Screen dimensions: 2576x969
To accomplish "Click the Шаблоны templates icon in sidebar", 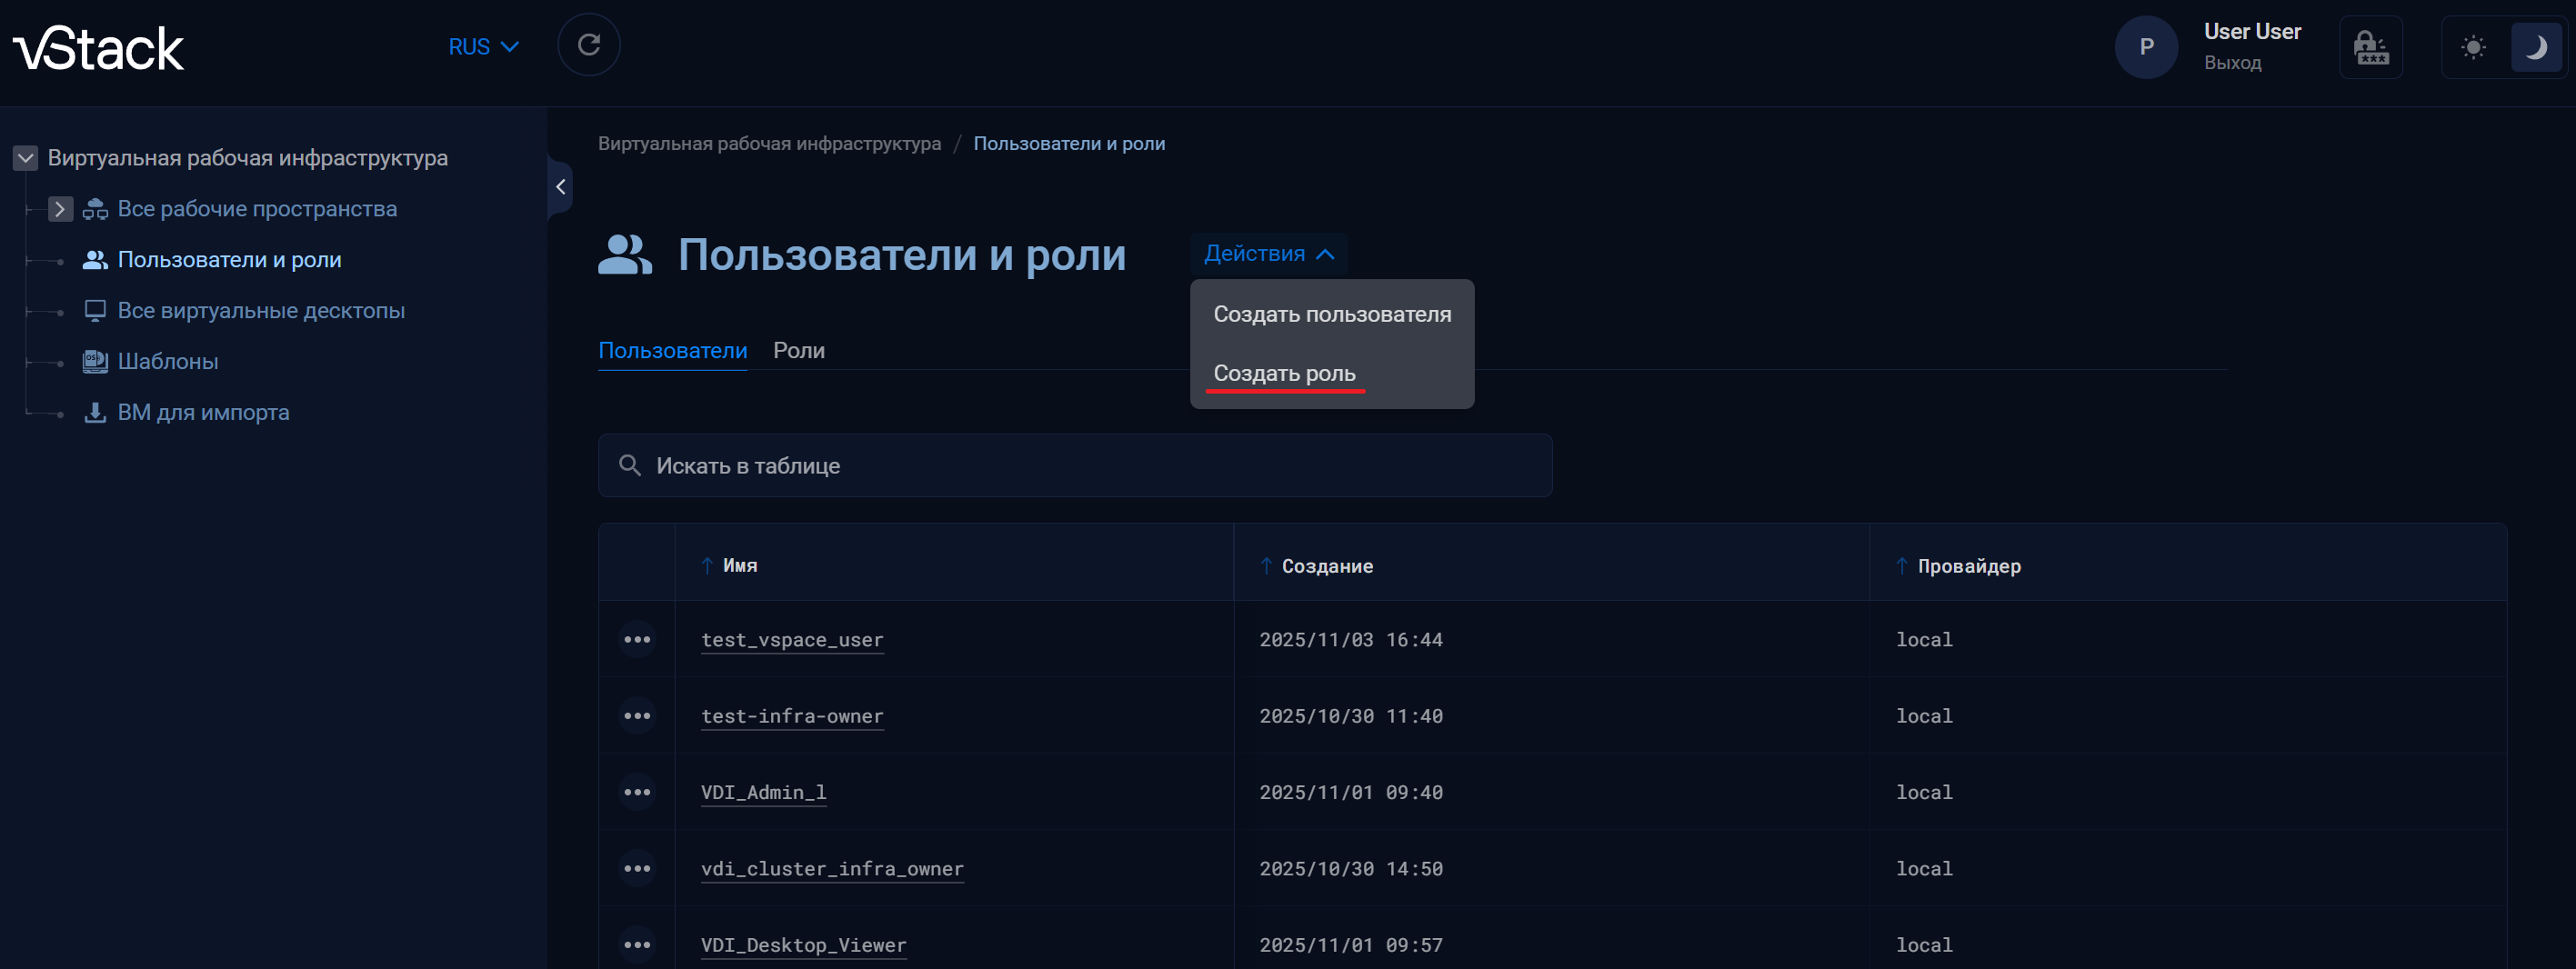I will [95, 361].
